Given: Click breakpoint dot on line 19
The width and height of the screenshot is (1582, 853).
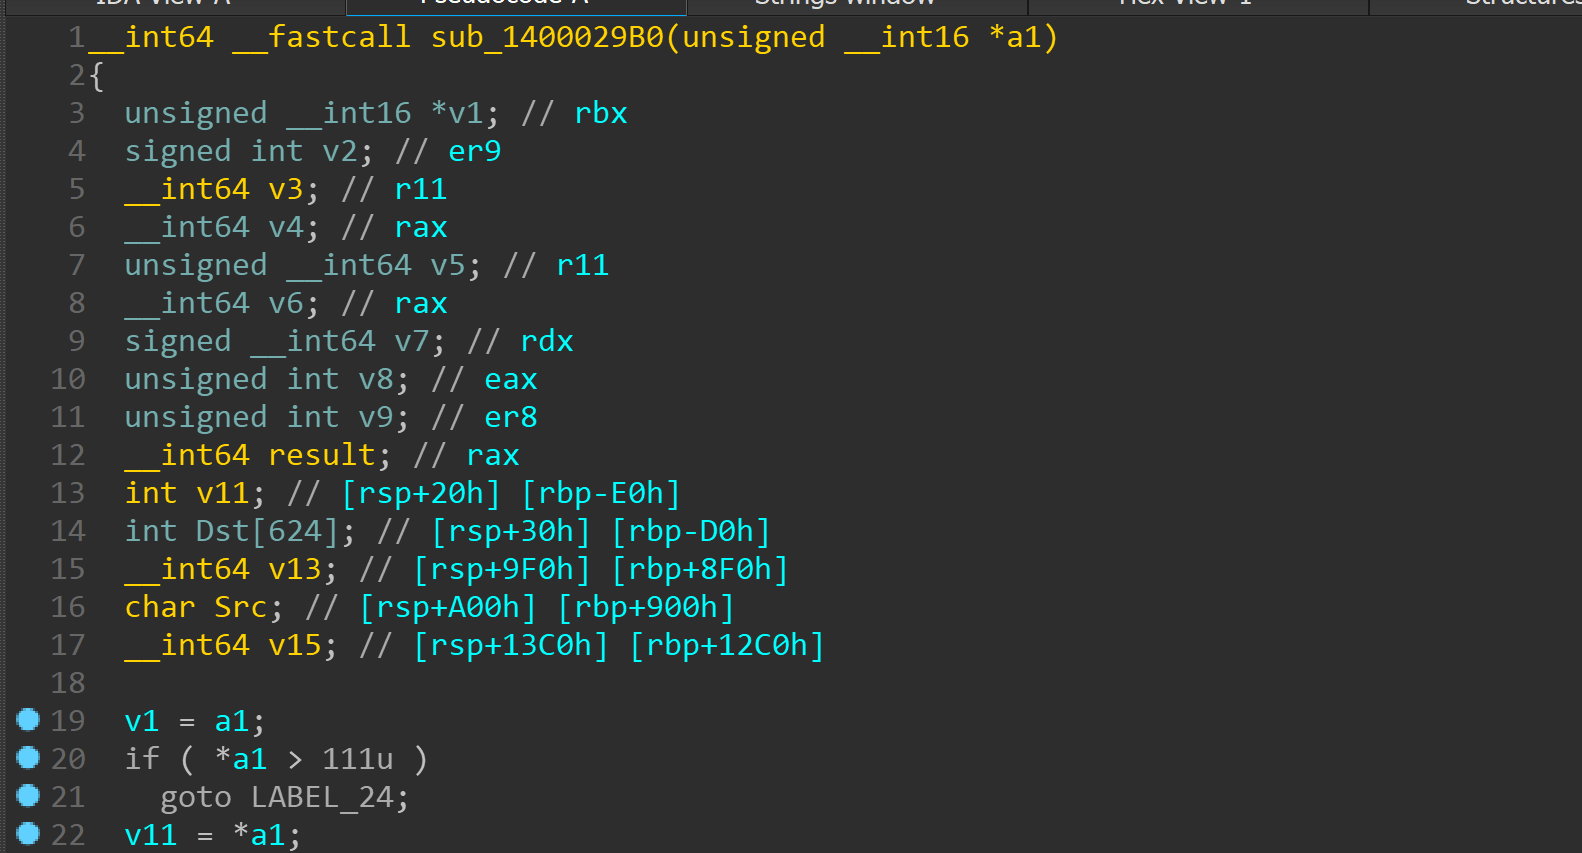Looking at the screenshot, I should pos(28,719).
